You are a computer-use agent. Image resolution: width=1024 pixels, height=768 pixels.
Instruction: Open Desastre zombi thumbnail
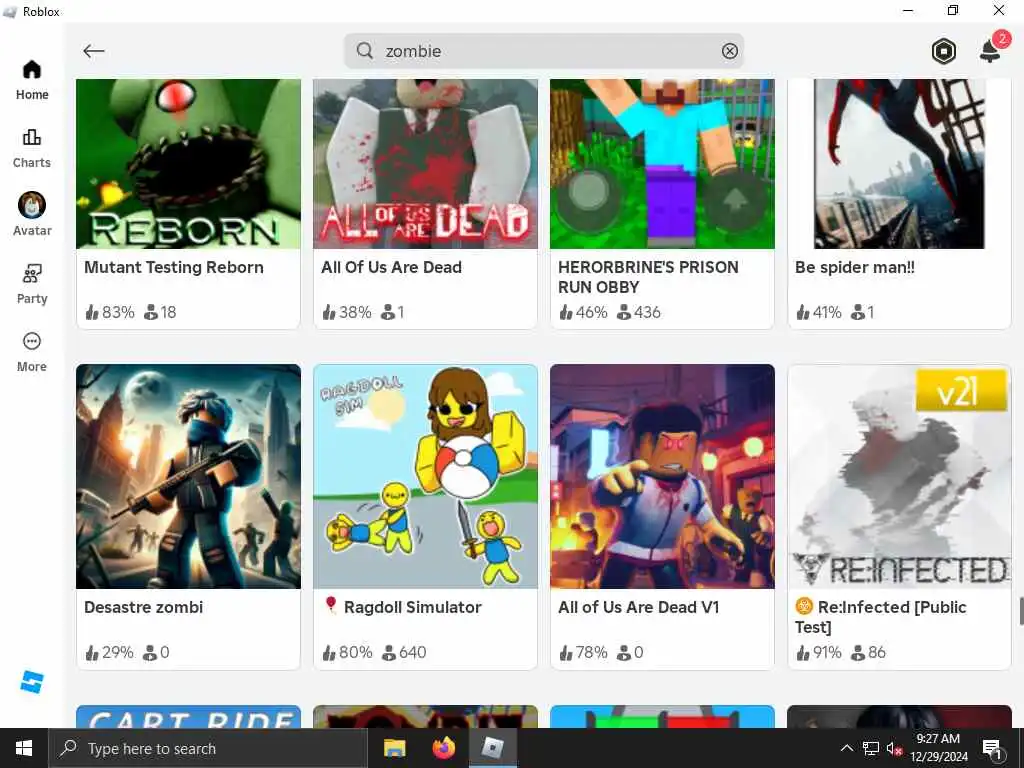(189, 477)
